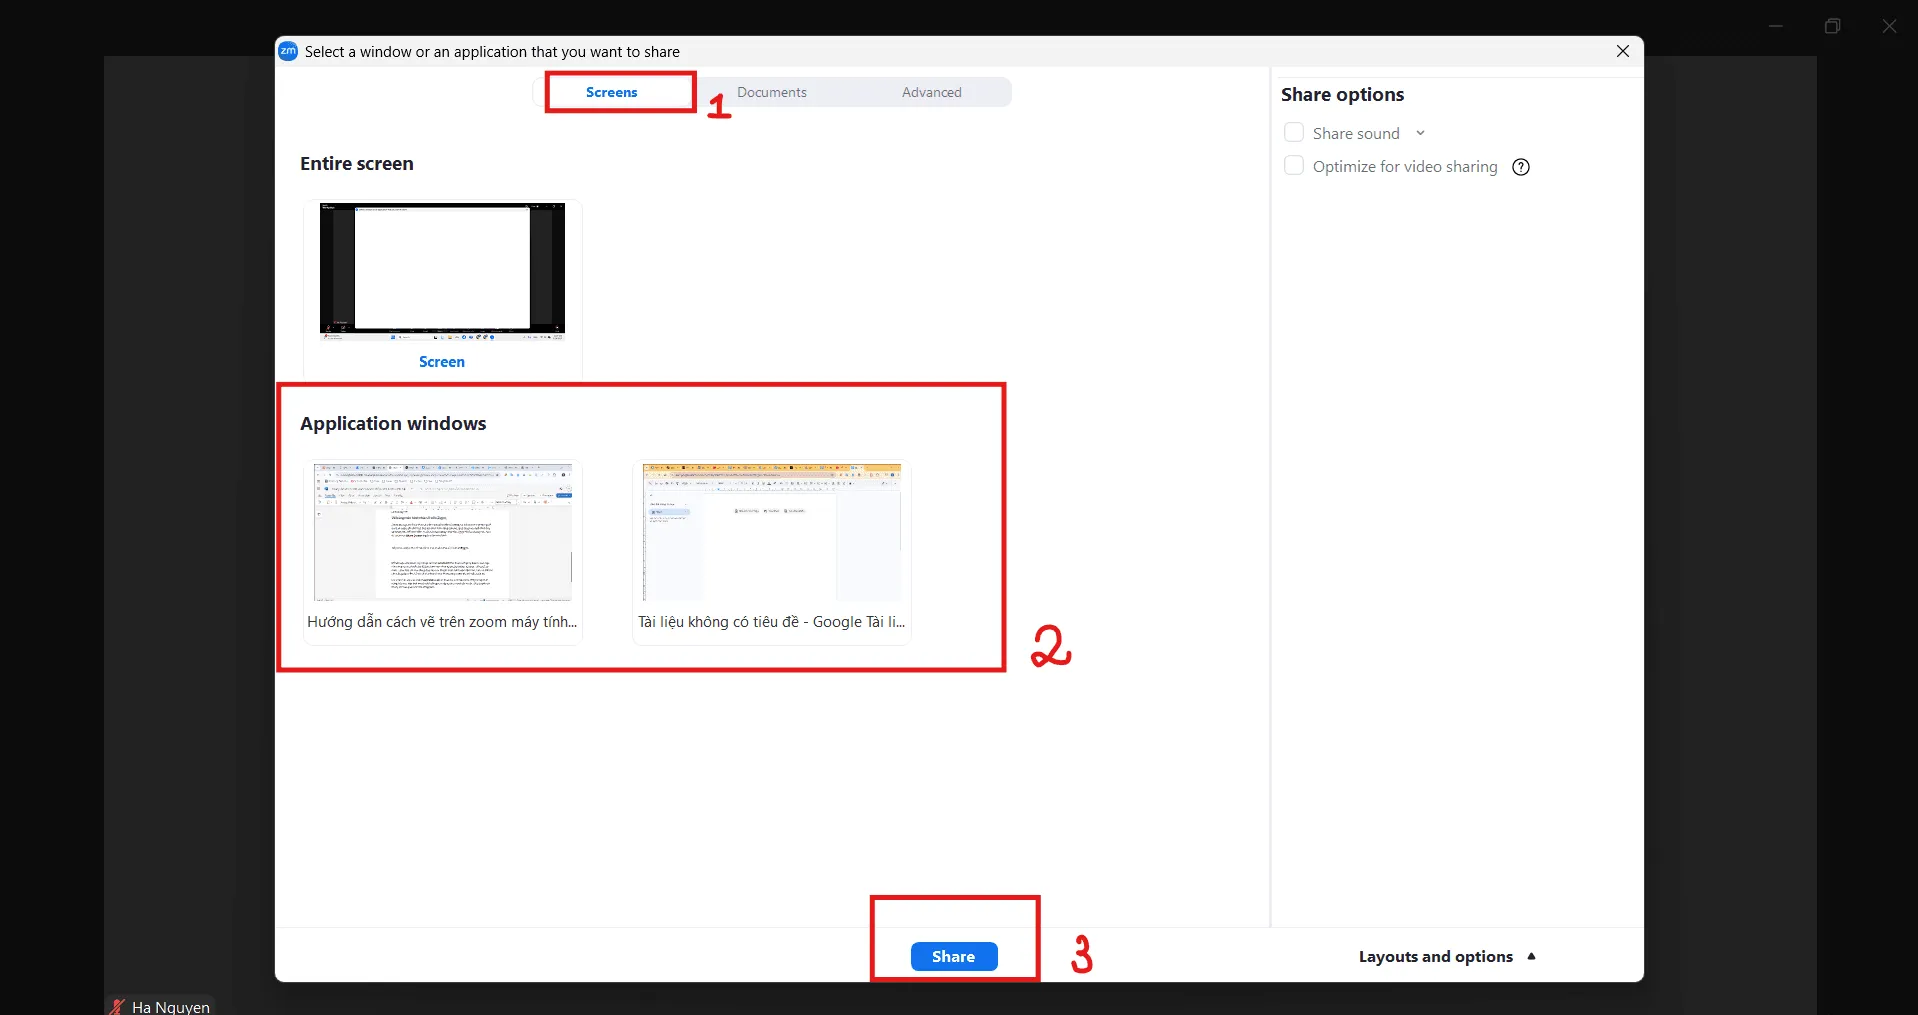Close the Zoom meeting window
The height and width of the screenshot is (1015, 1918).
tap(1889, 26)
